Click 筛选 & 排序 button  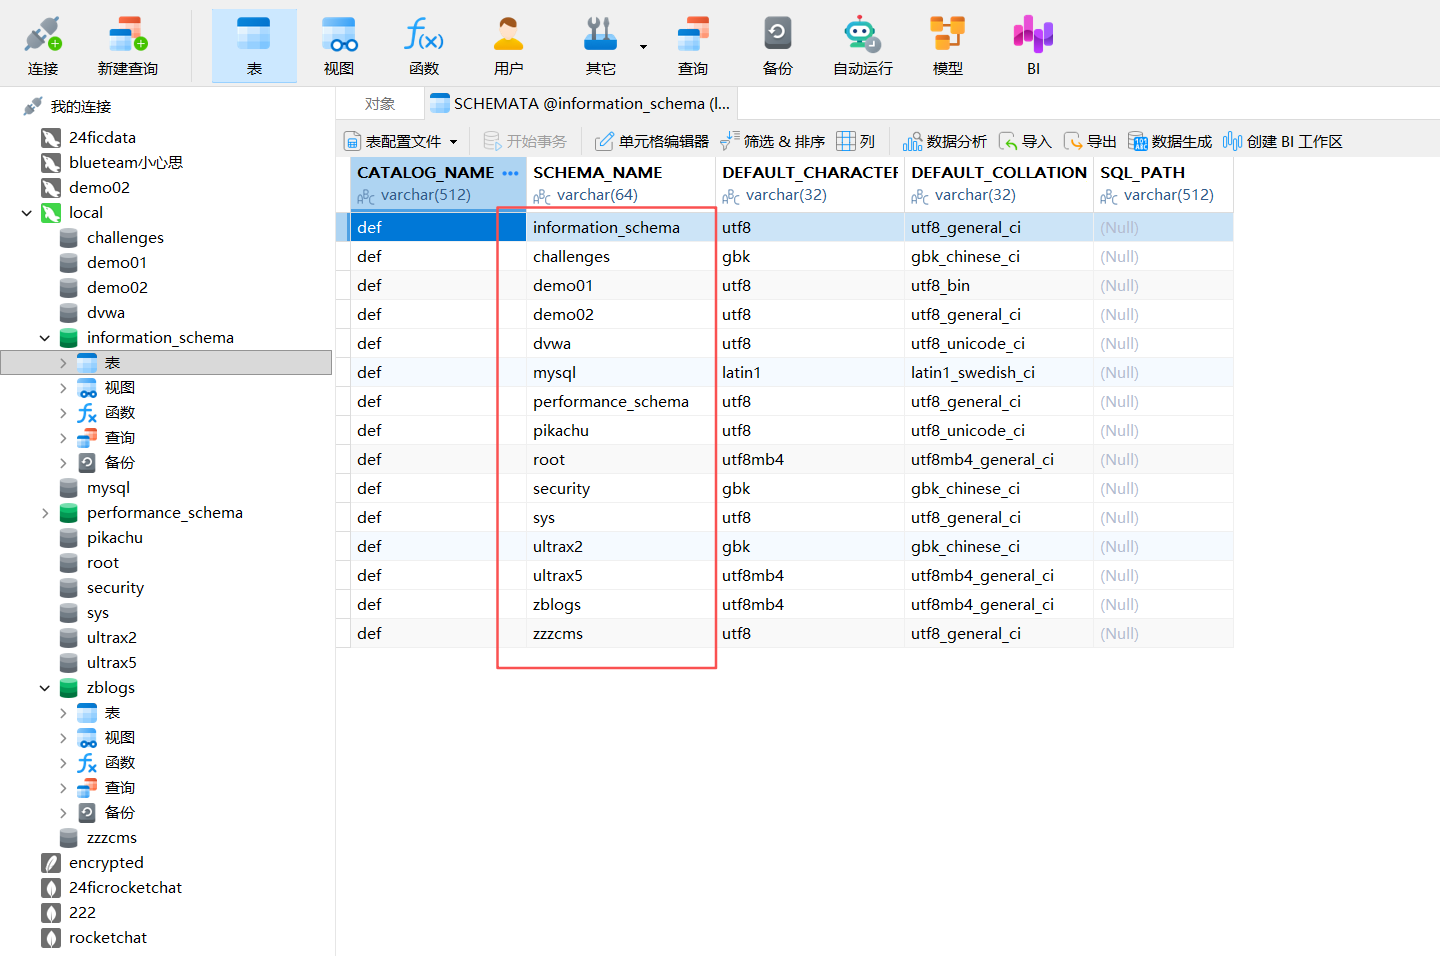pyautogui.click(x=772, y=141)
